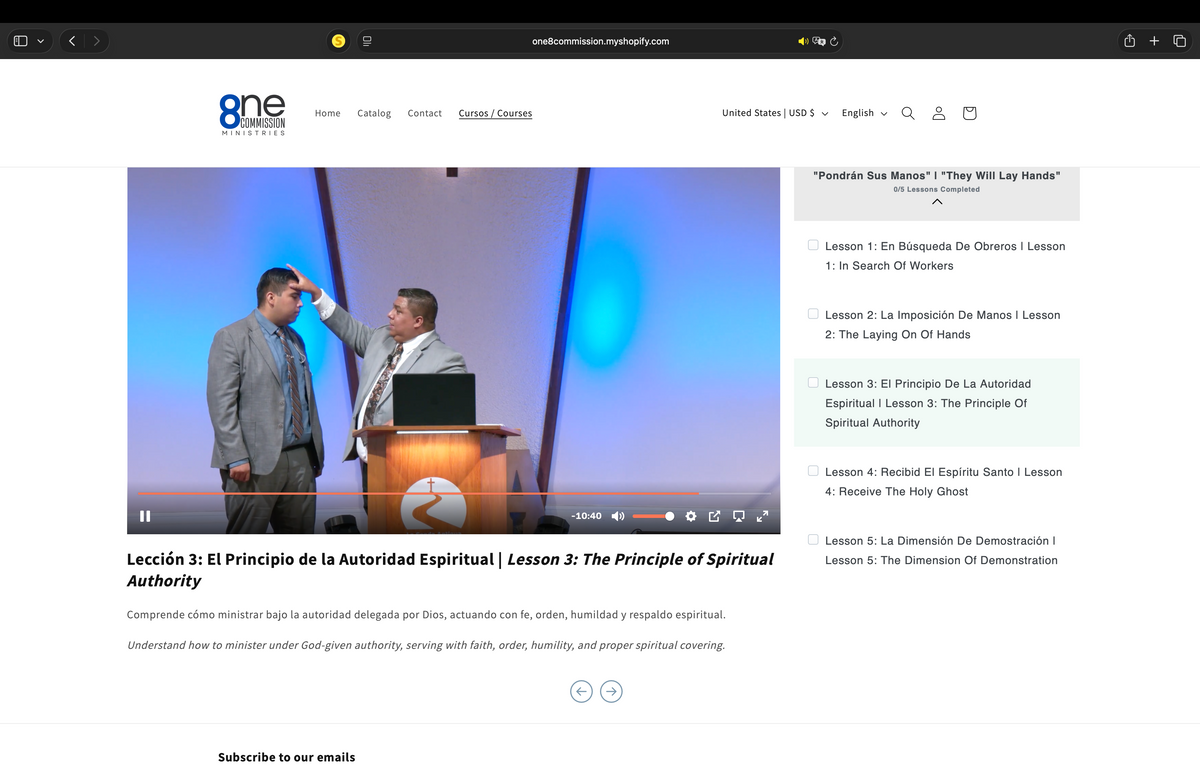Open the Safari share menu
The image size is (1200, 776).
click(1130, 41)
